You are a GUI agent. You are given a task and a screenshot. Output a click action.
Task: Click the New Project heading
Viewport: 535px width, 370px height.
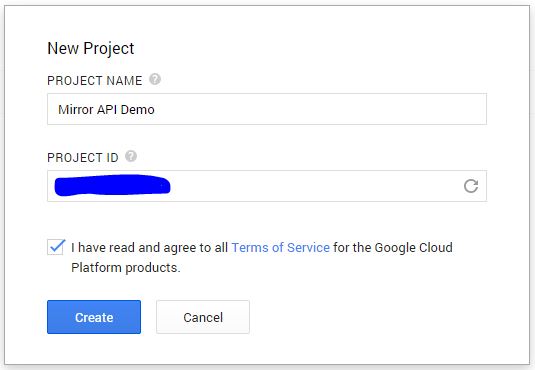(x=91, y=49)
